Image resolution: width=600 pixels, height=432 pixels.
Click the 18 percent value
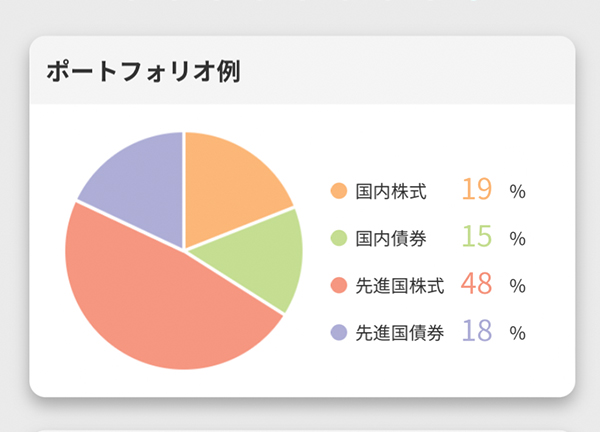click(476, 331)
